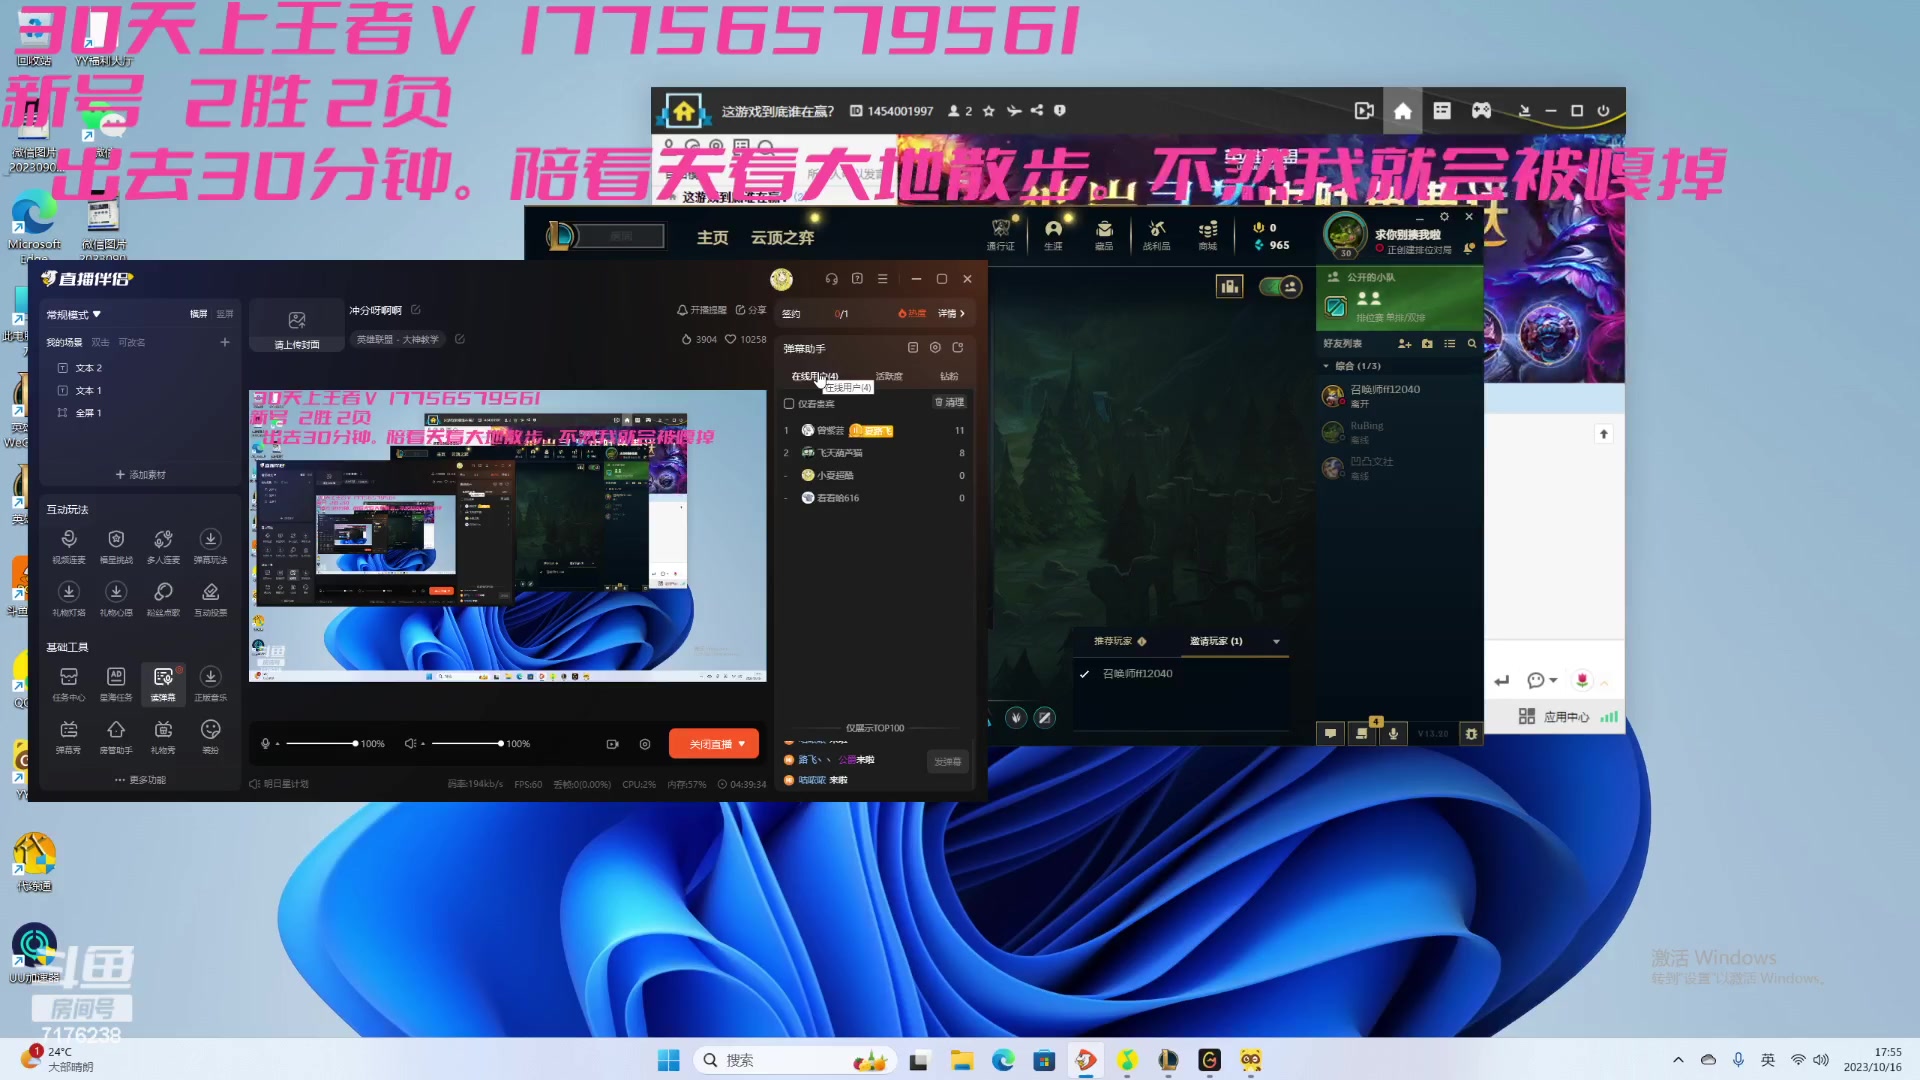Open 读弹幕 read-danmaku tool
The width and height of the screenshot is (1920, 1080).
[163, 684]
